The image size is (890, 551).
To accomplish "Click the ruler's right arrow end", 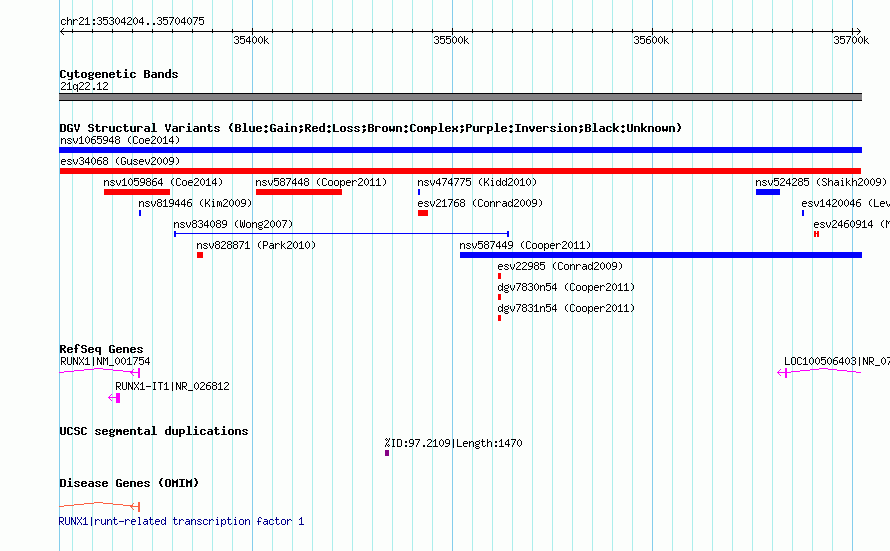I will click(858, 32).
